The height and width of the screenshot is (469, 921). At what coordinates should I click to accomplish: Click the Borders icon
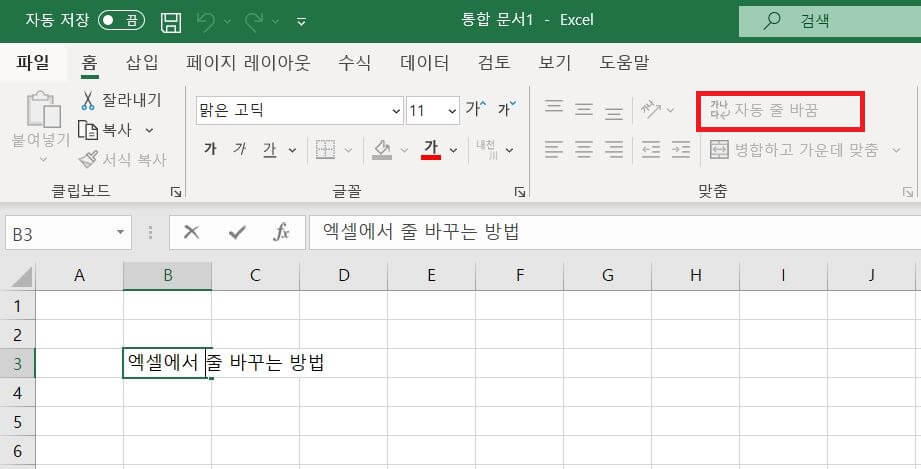coord(325,150)
